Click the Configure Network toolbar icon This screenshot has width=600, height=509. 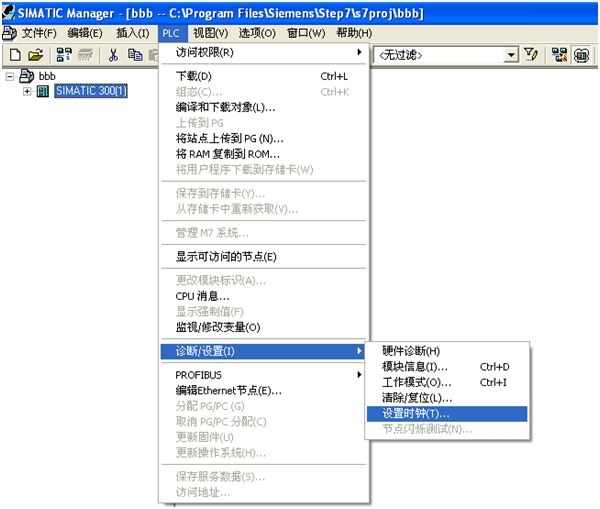(x=559, y=55)
